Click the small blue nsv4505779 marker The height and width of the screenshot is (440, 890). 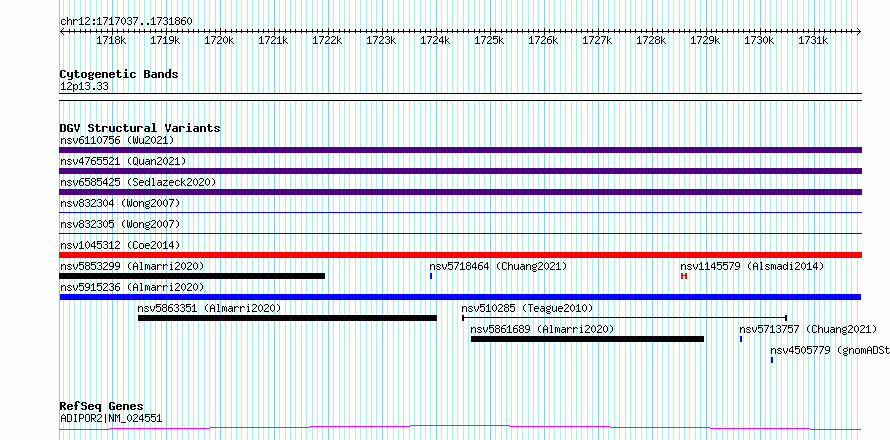pos(772,360)
